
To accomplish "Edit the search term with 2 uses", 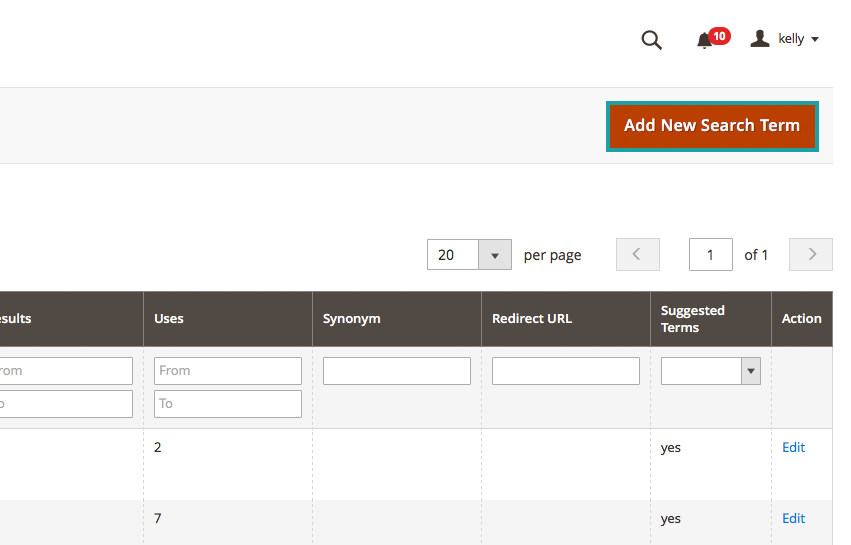I will (793, 448).
